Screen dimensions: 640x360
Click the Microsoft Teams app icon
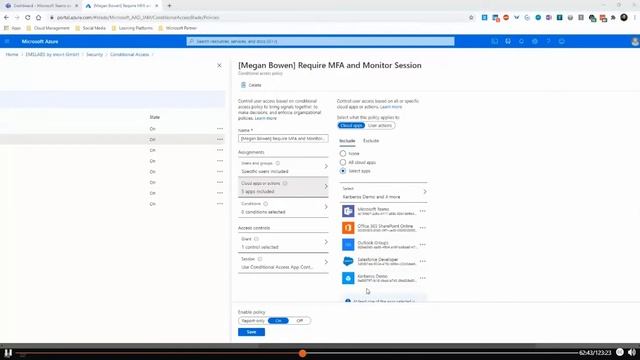point(348,211)
